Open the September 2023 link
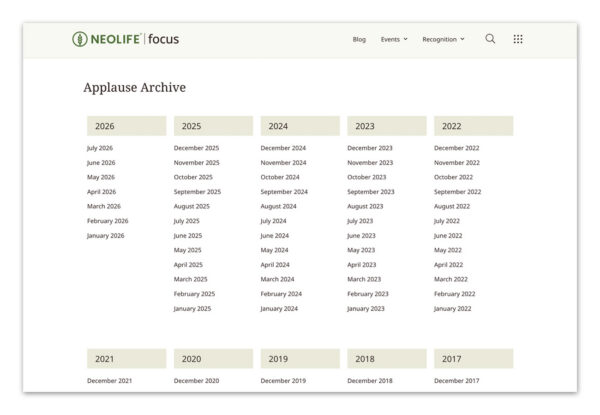 click(370, 192)
